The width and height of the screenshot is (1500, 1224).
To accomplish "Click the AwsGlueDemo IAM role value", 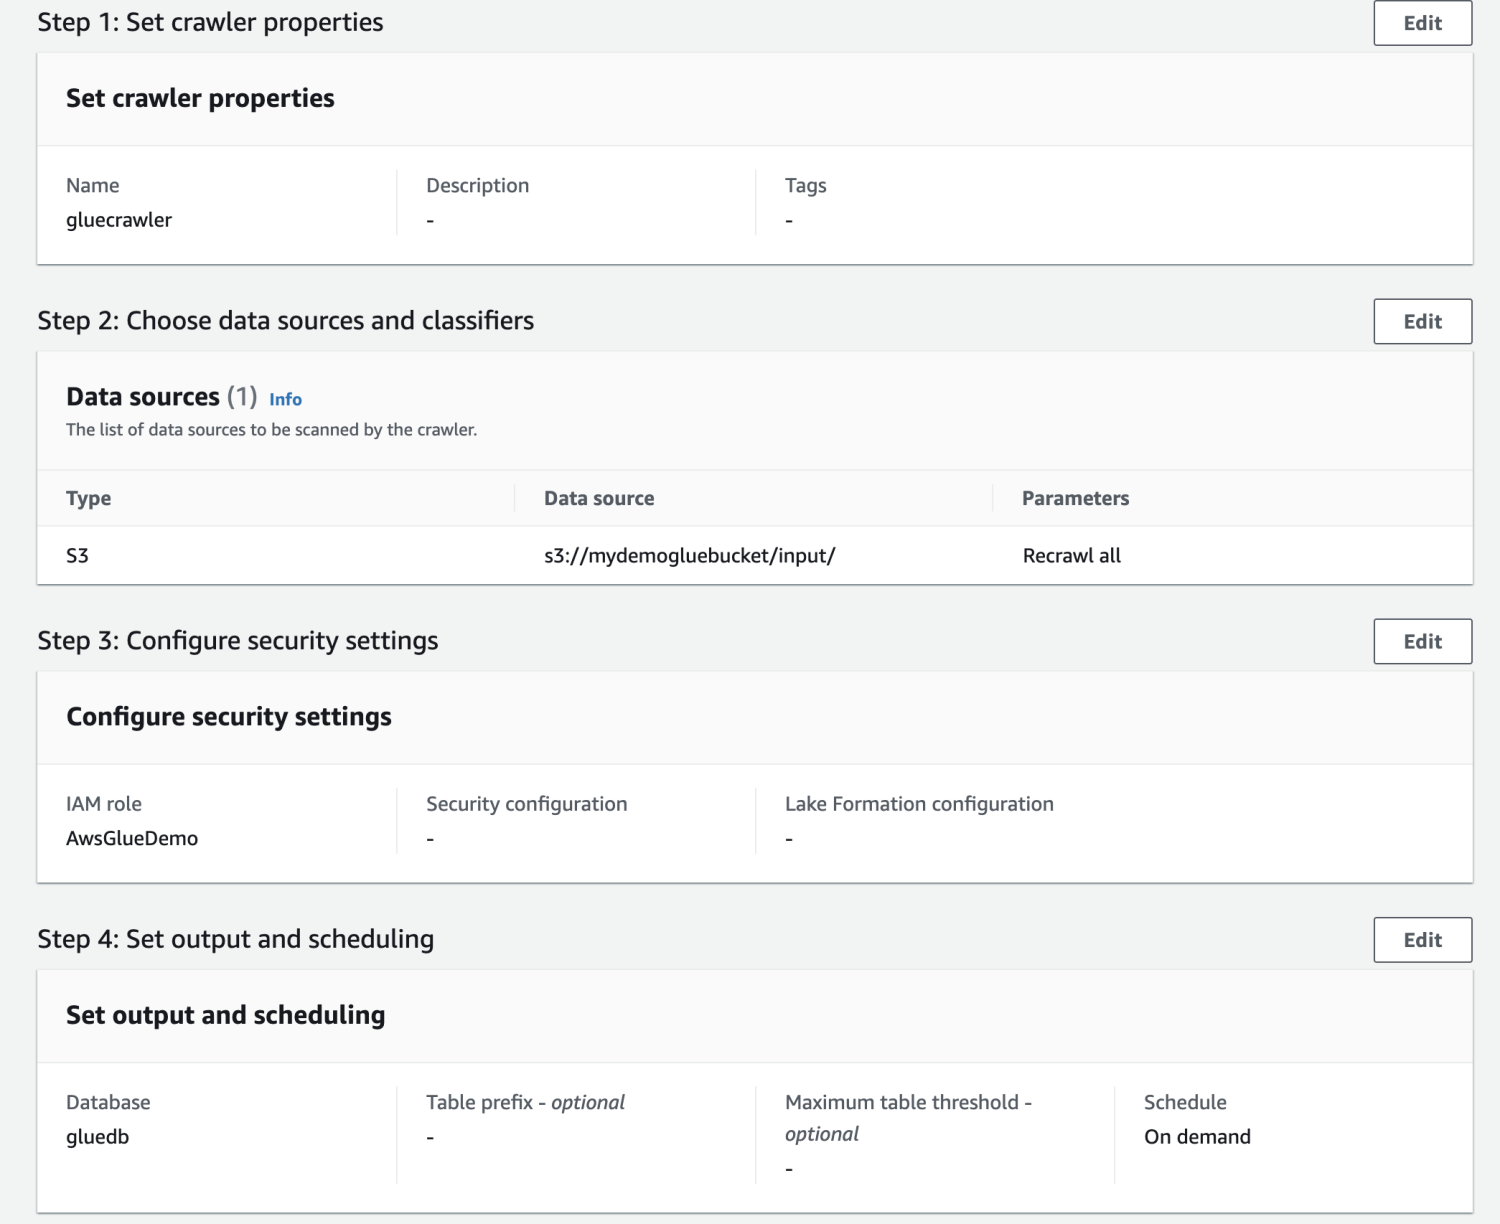I will 132,838.
